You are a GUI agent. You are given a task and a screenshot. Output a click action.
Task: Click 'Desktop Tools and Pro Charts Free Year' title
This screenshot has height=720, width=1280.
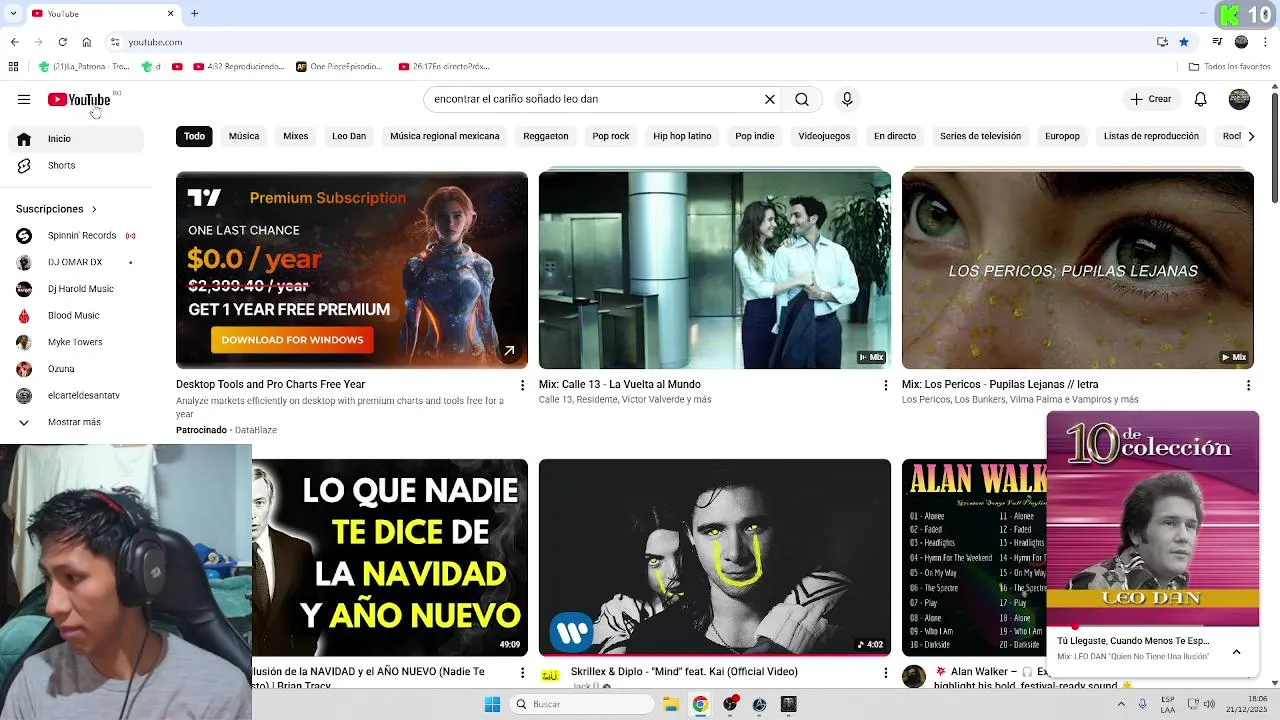pos(270,384)
